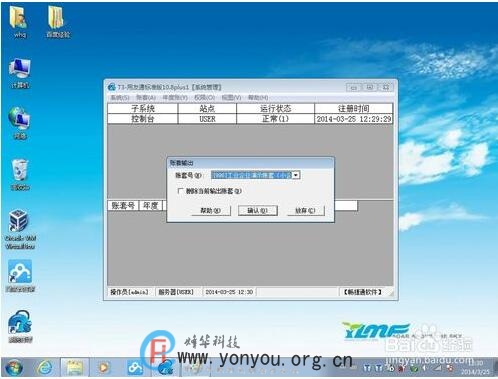Click the 帮助 button in the dialog
The image size is (498, 379).
pyautogui.click(x=211, y=211)
